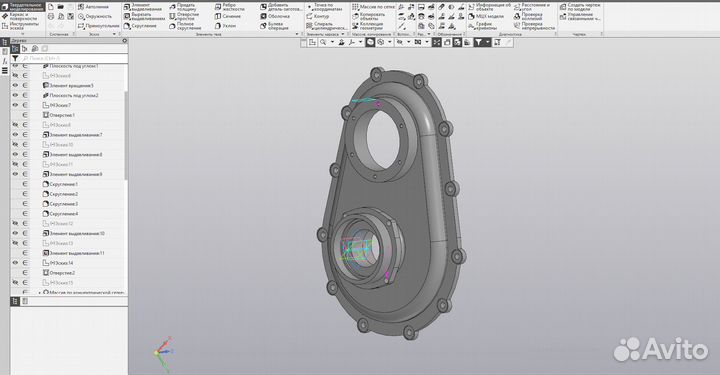Select Скругление:1 in model tree
Image resolution: width=720 pixels, height=375 pixels.
click(x=60, y=184)
